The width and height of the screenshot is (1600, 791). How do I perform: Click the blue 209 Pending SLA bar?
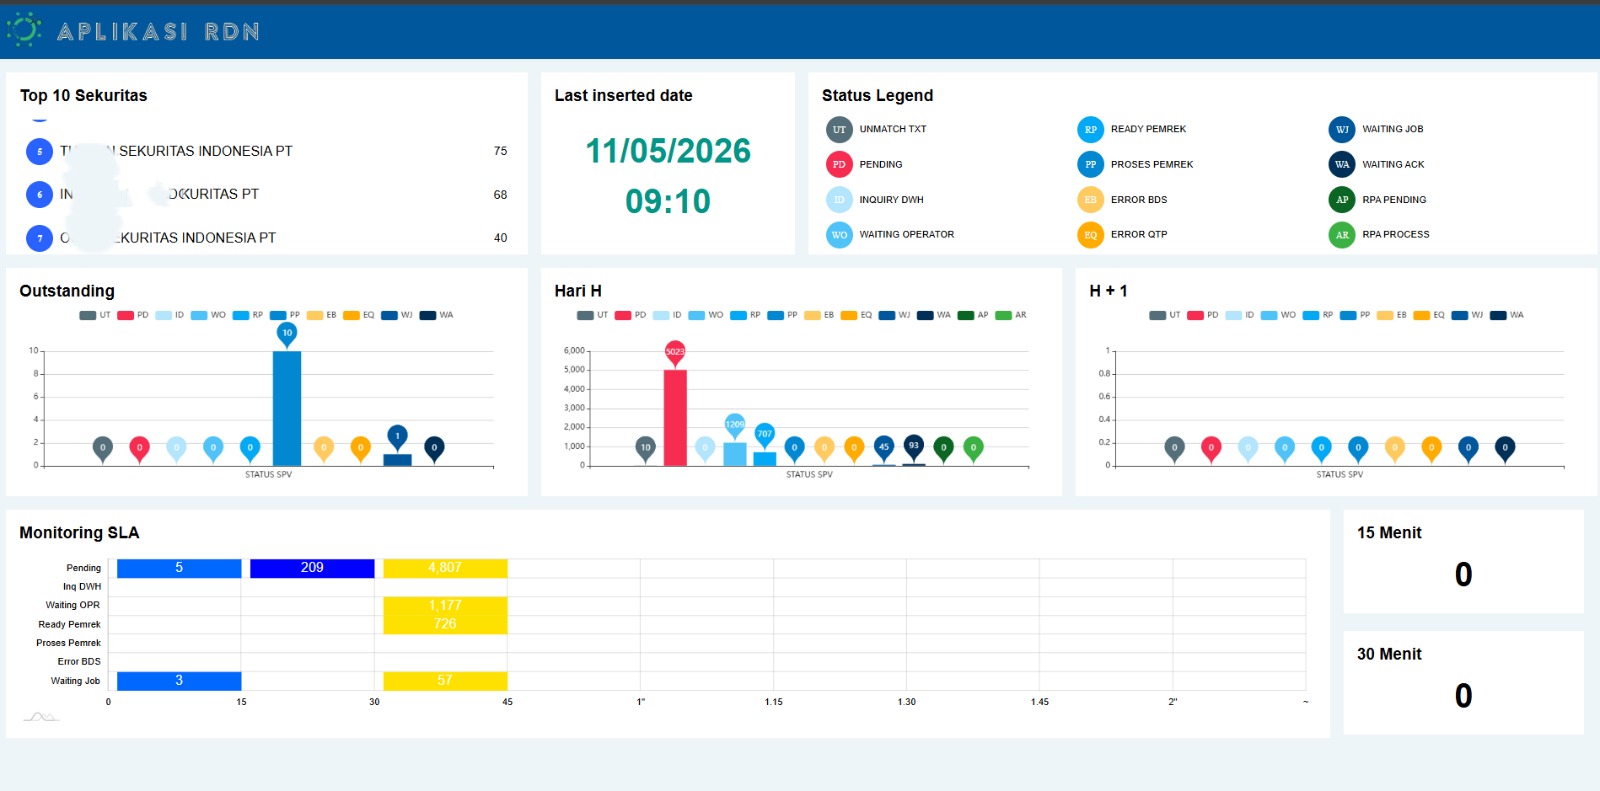pos(312,568)
